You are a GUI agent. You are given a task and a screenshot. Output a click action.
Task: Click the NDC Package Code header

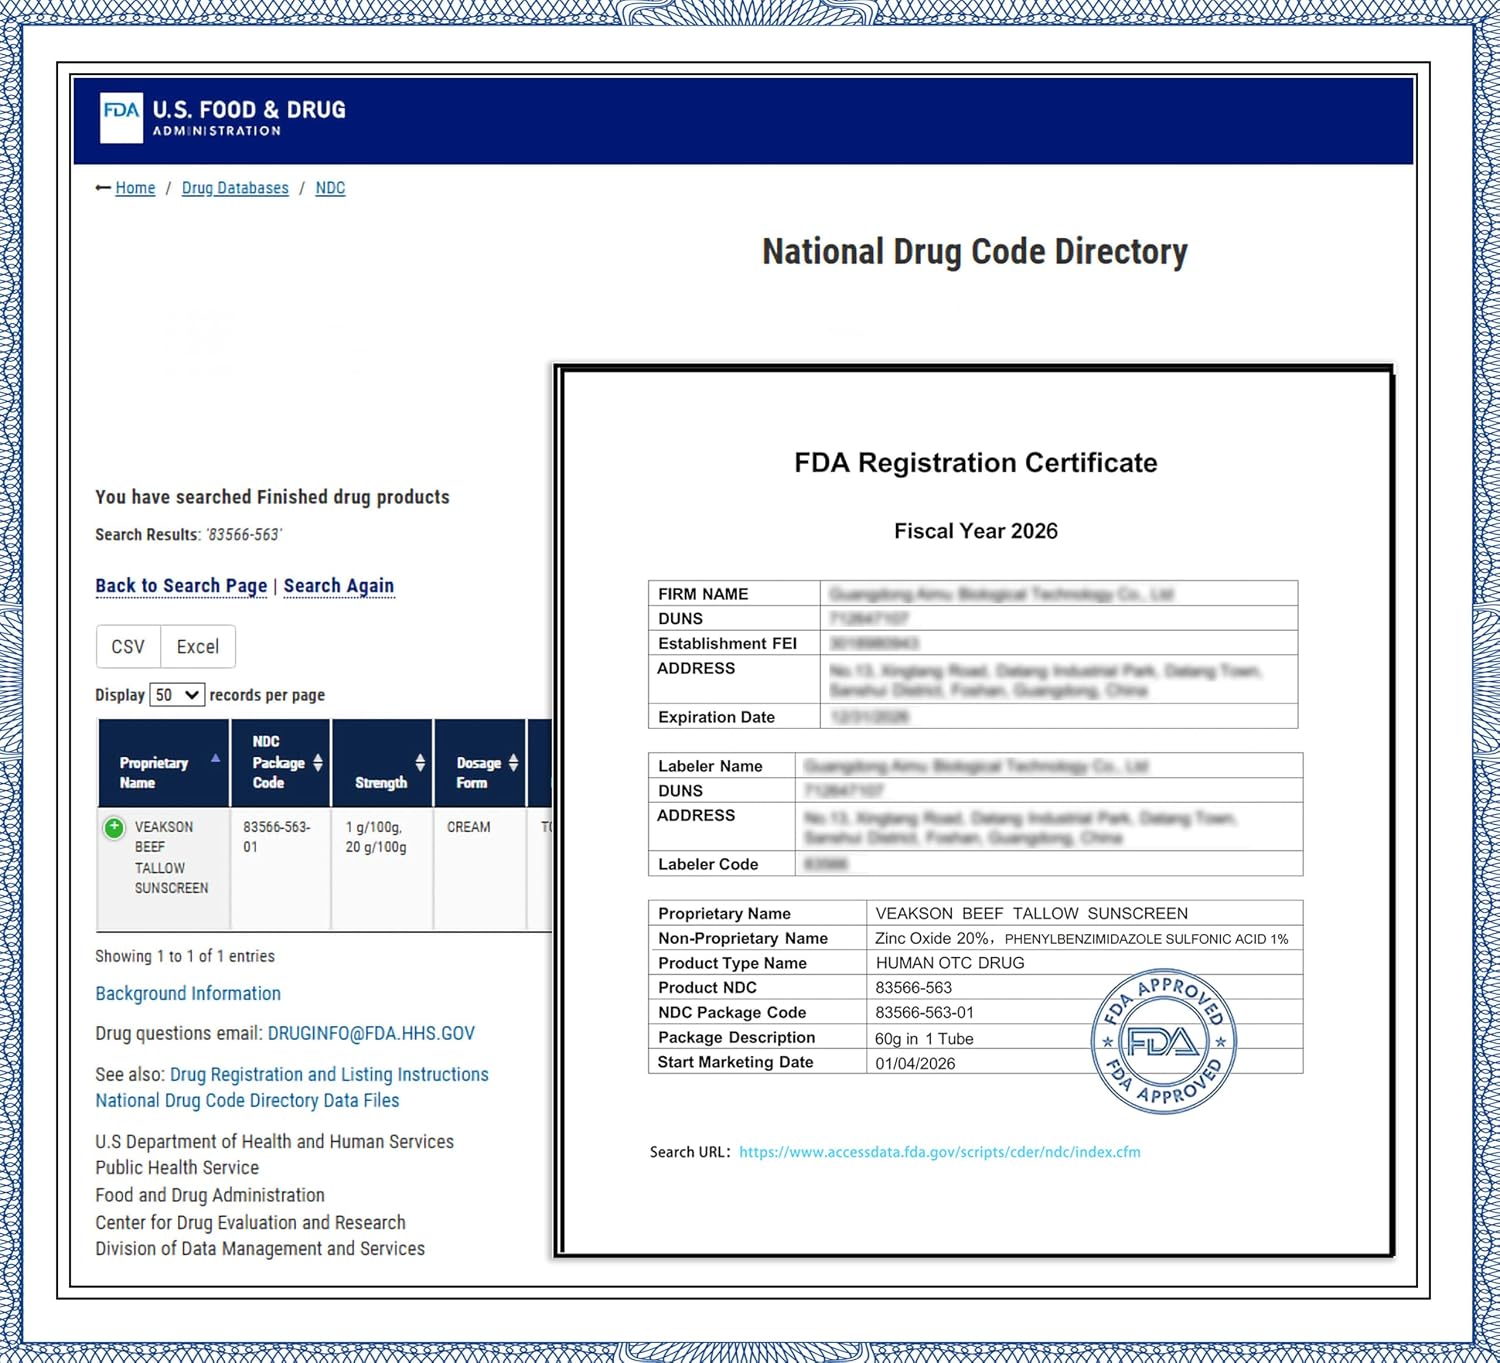pyautogui.click(x=281, y=763)
